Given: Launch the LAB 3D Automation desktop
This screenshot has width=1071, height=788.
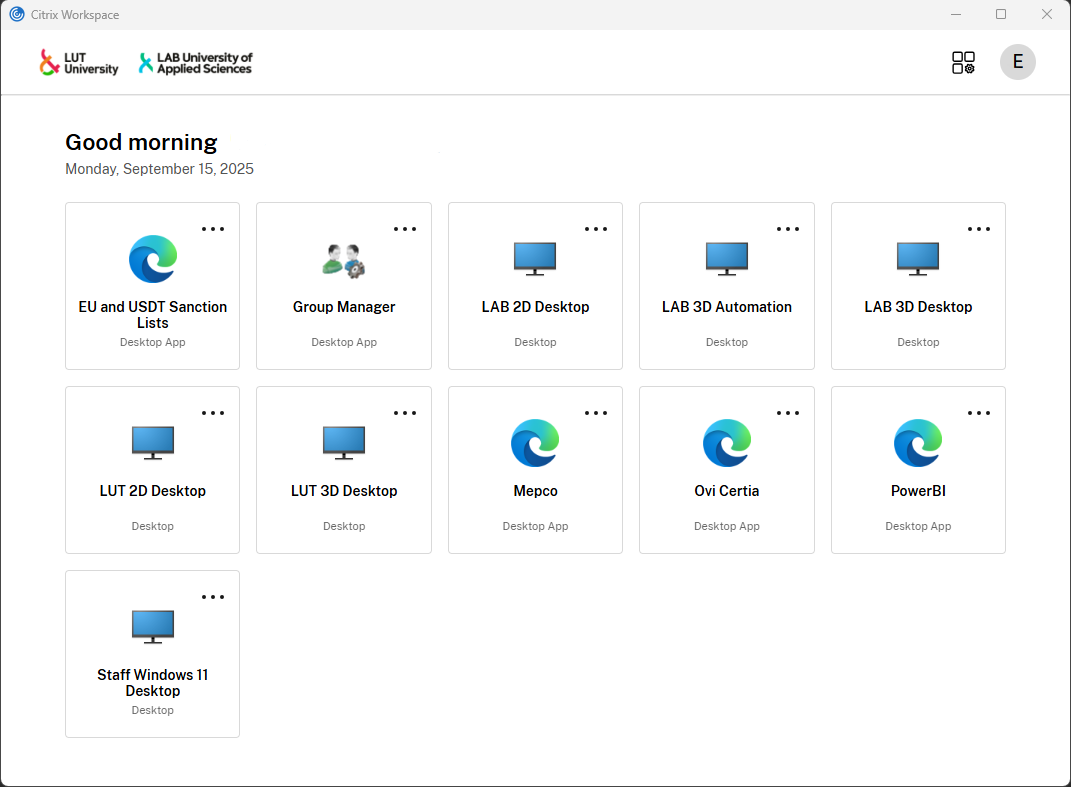Looking at the screenshot, I should point(726,259).
